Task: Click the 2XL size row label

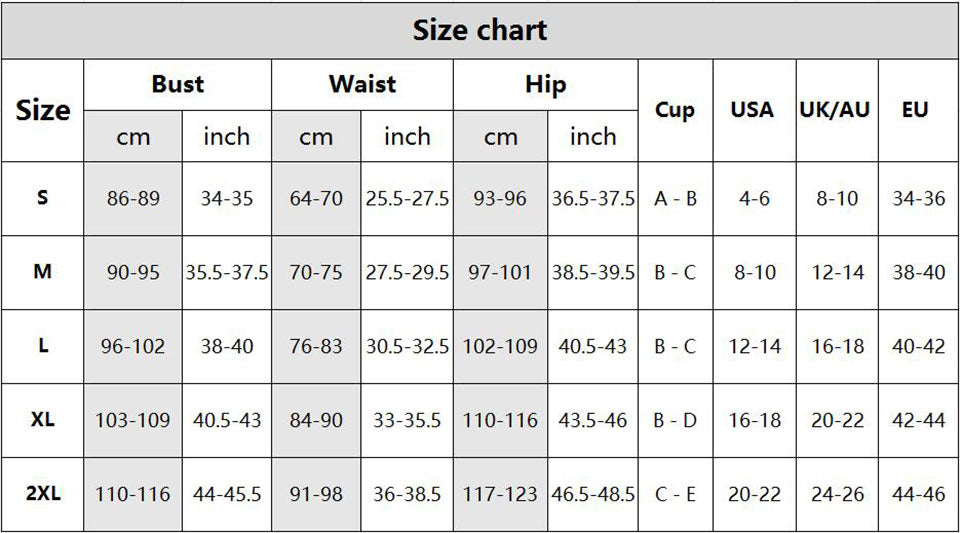Action: tap(43, 494)
